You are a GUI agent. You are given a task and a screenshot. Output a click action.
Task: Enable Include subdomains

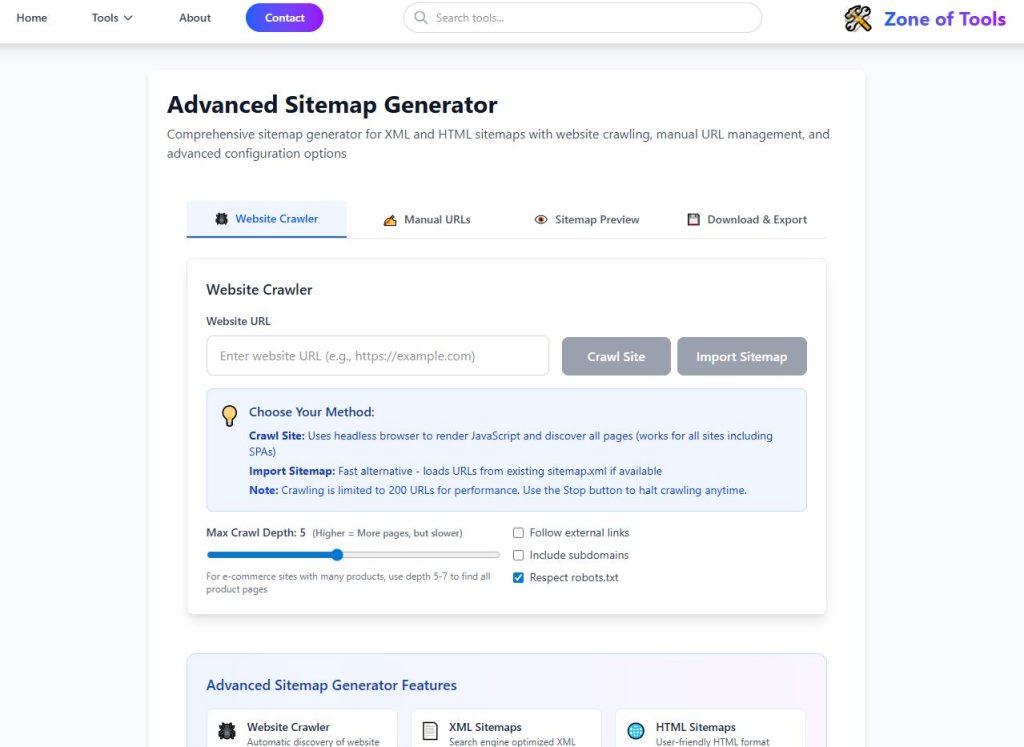tap(518, 555)
